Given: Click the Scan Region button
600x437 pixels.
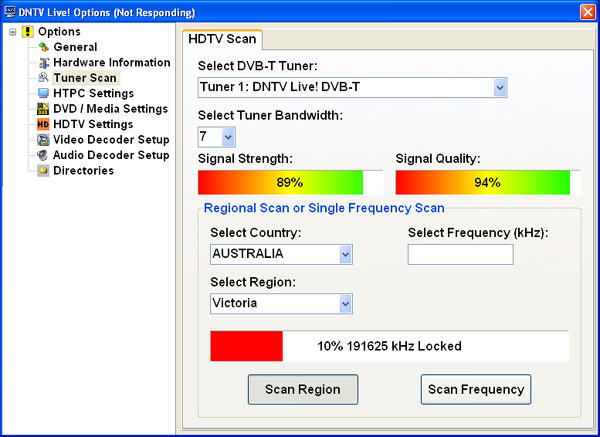Looking at the screenshot, I should tap(303, 390).
